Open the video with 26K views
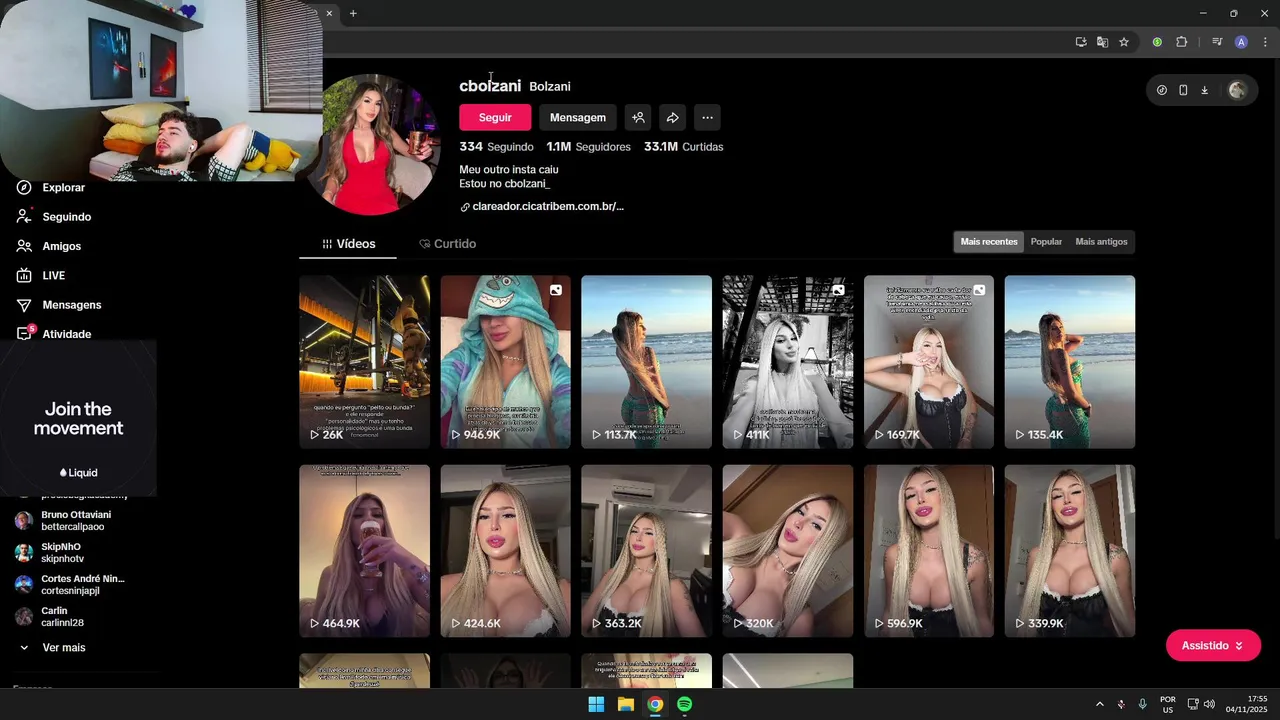 coord(364,362)
